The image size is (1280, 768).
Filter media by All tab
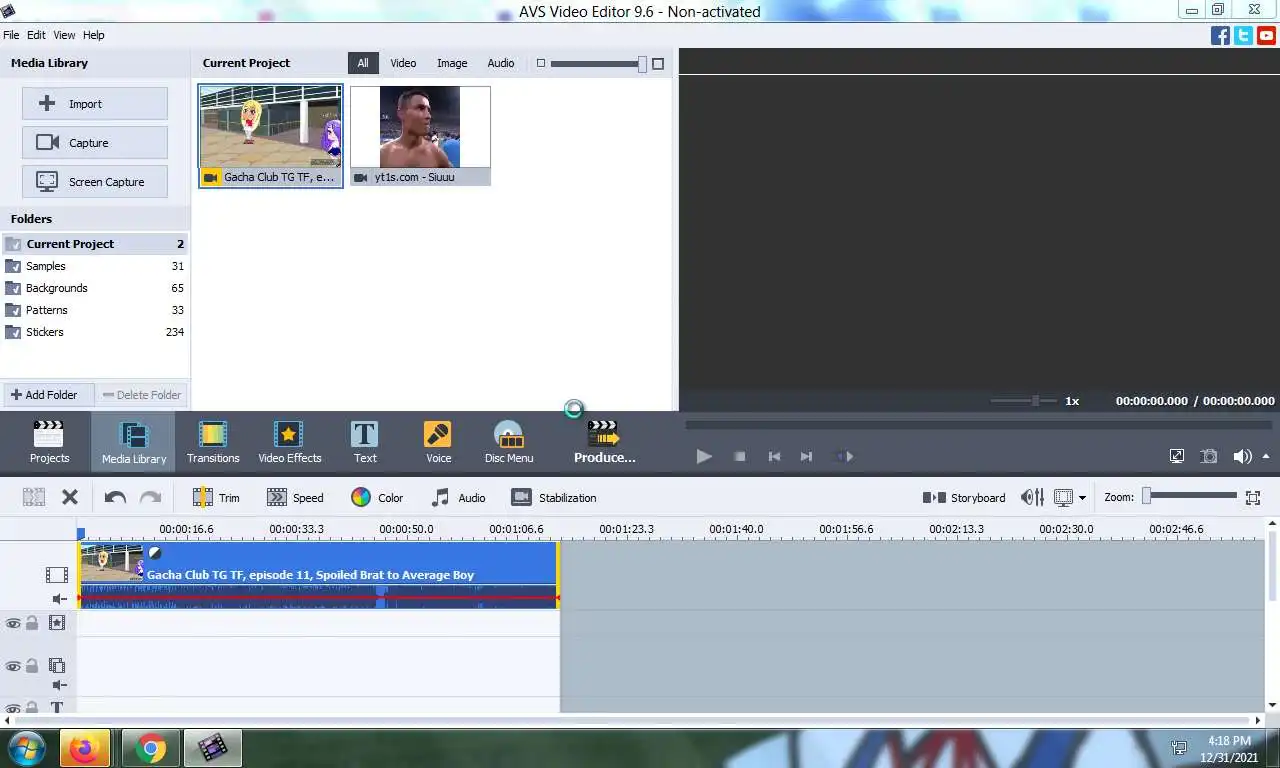click(x=363, y=63)
